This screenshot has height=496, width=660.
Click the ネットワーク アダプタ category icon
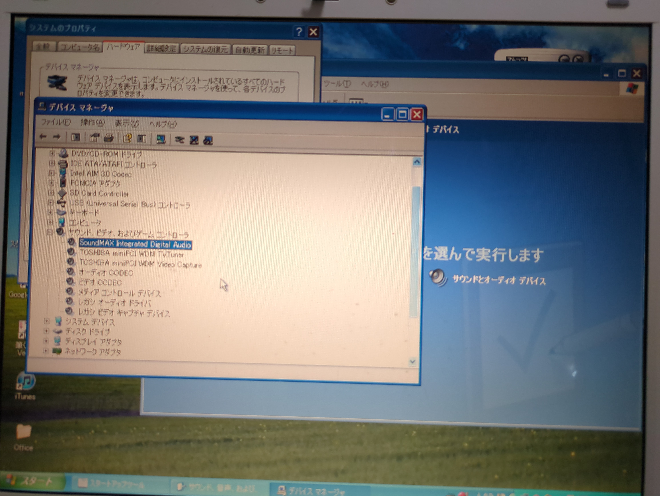57,350
